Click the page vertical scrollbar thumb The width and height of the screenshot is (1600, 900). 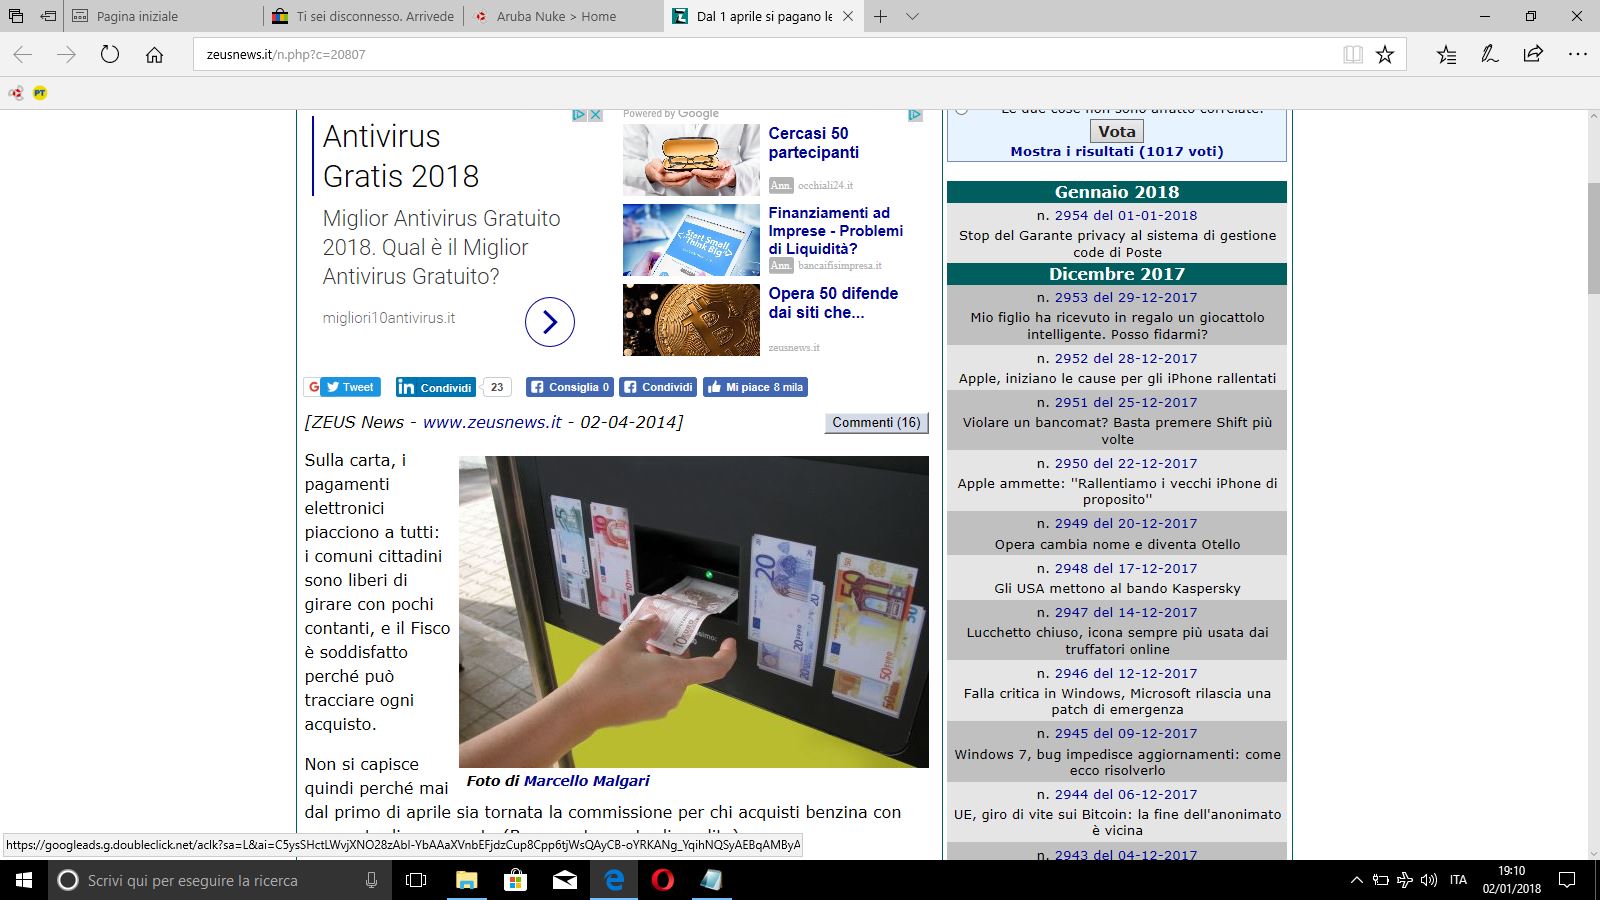[x=1593, y=238]
